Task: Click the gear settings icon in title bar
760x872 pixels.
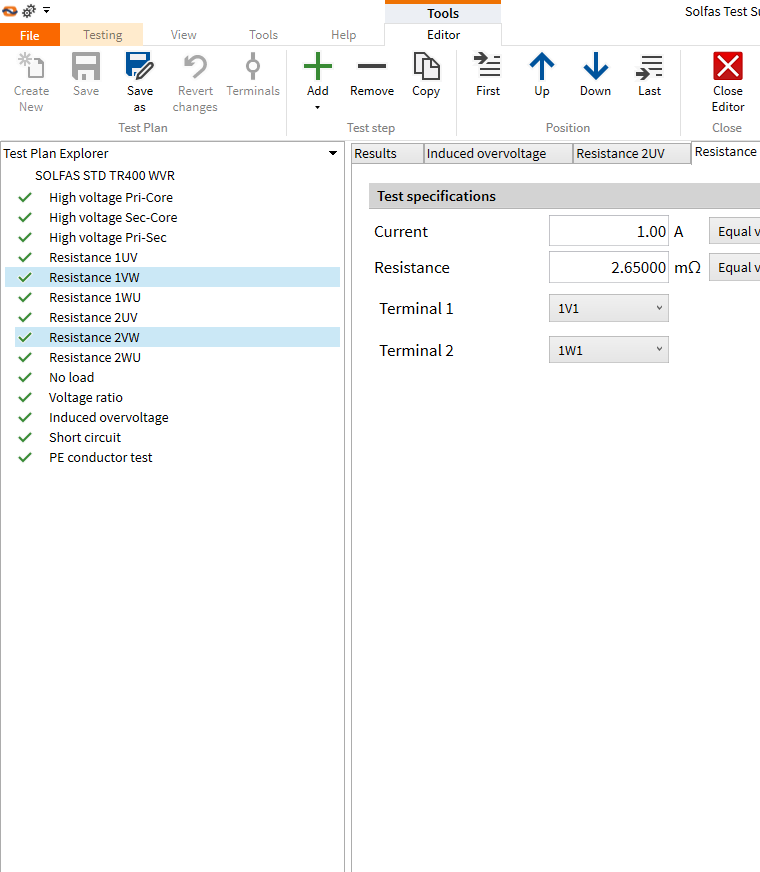Action: pos(29,11)
